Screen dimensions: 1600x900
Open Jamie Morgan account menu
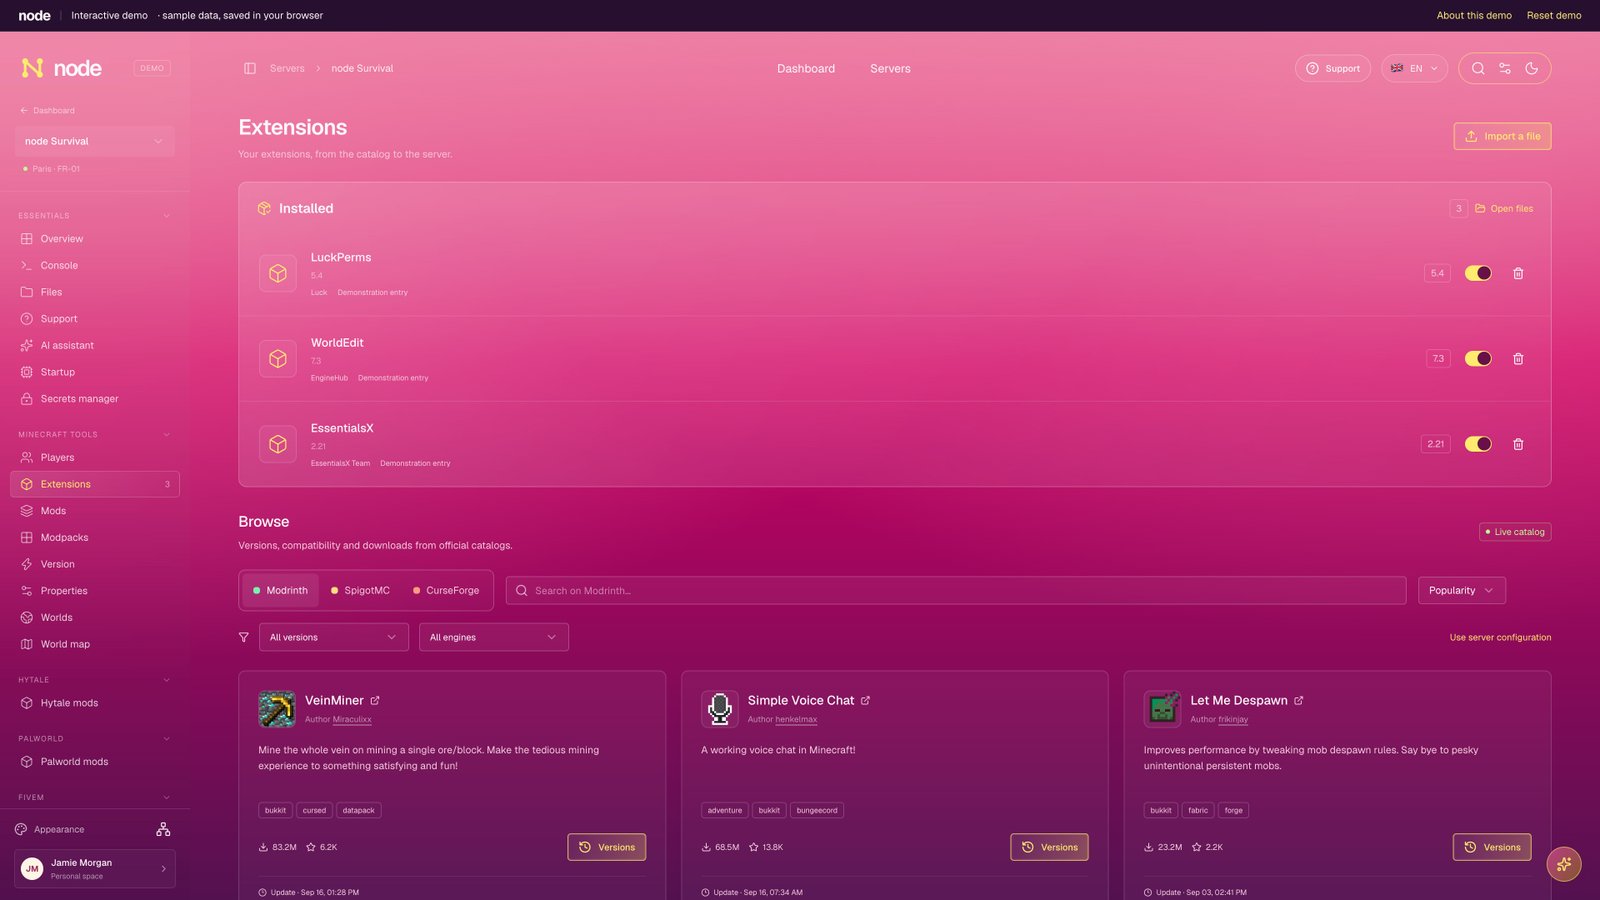pyautogui.click(x=95, y=869)
